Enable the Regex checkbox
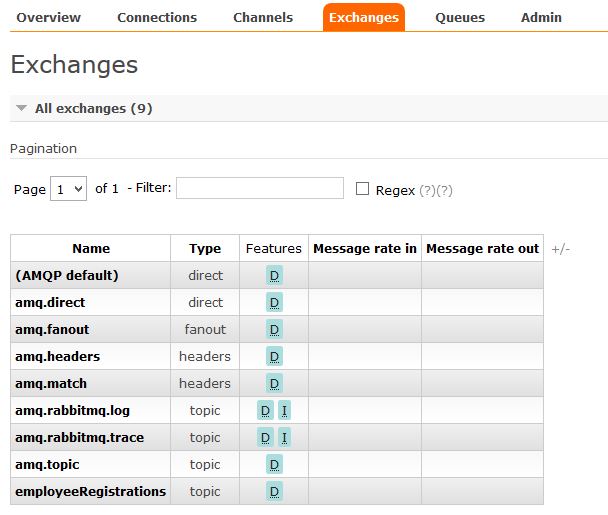 coord(362,189)
